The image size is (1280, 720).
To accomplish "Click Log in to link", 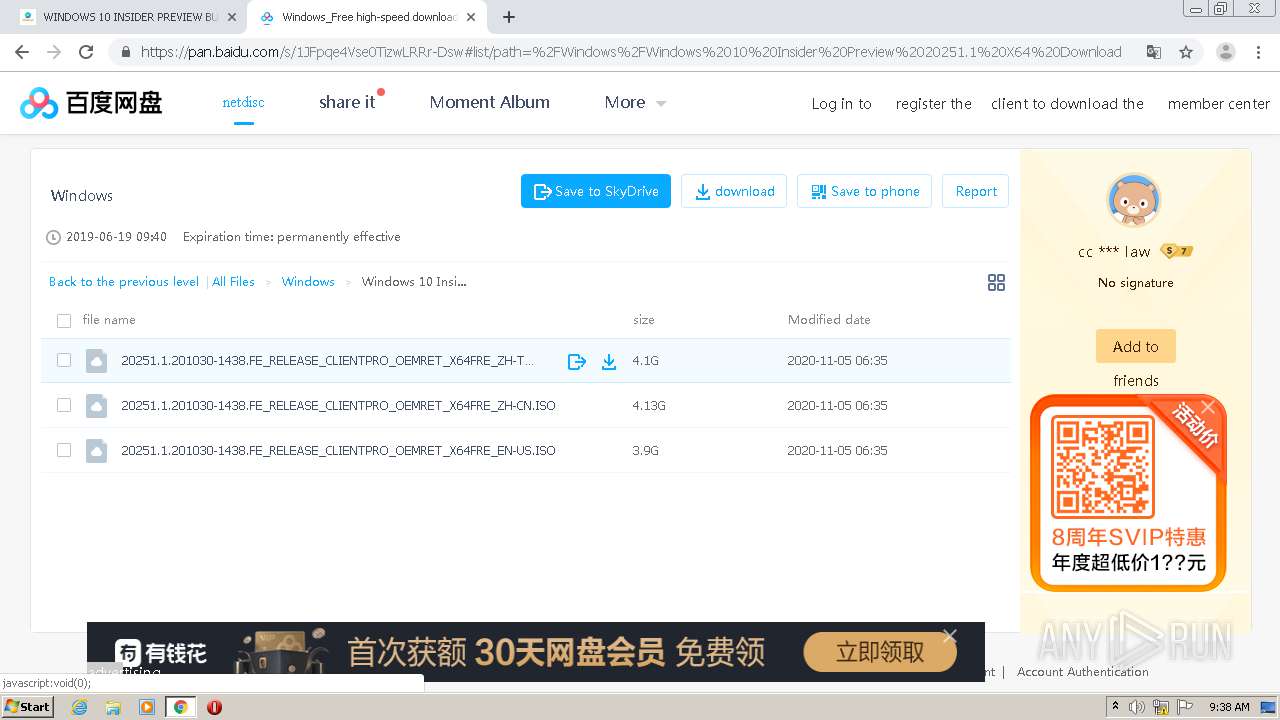I will [841, 104].
